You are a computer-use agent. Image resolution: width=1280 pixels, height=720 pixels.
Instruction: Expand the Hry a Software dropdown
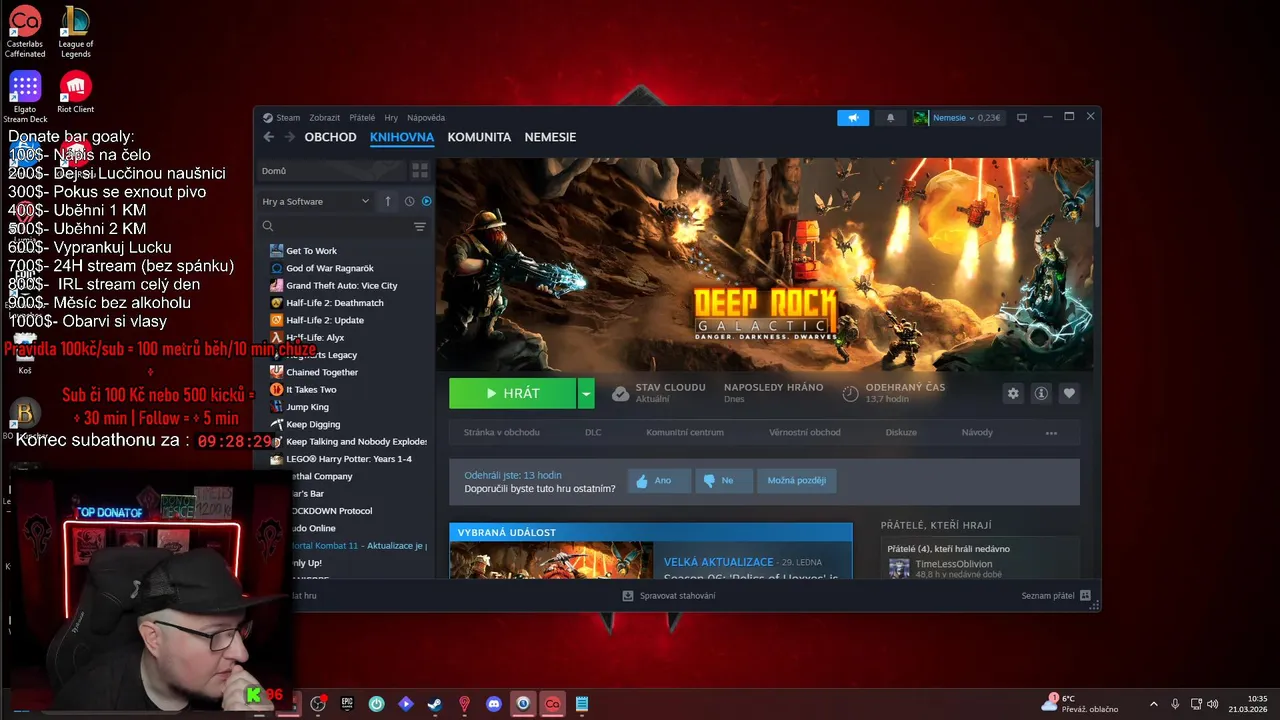coord(316,201)
